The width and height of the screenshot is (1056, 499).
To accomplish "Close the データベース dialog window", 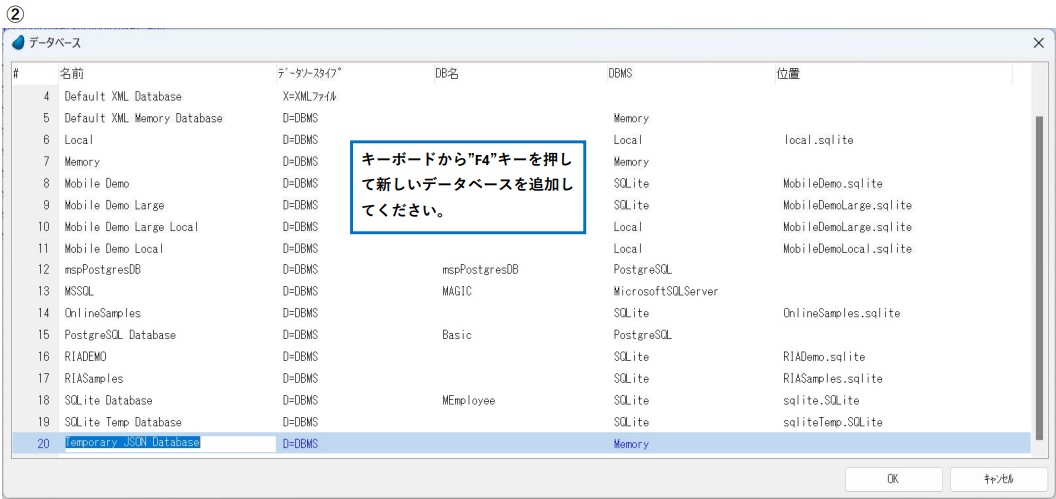I will (x=1038, y=45).
